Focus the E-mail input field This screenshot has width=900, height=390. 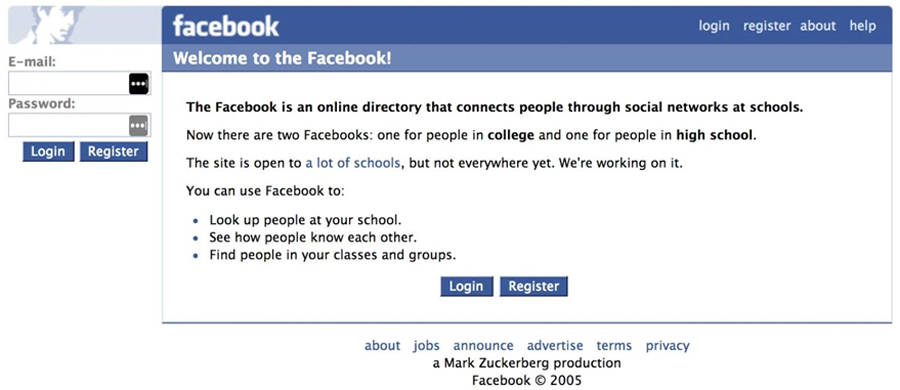[x=79, y=83]
